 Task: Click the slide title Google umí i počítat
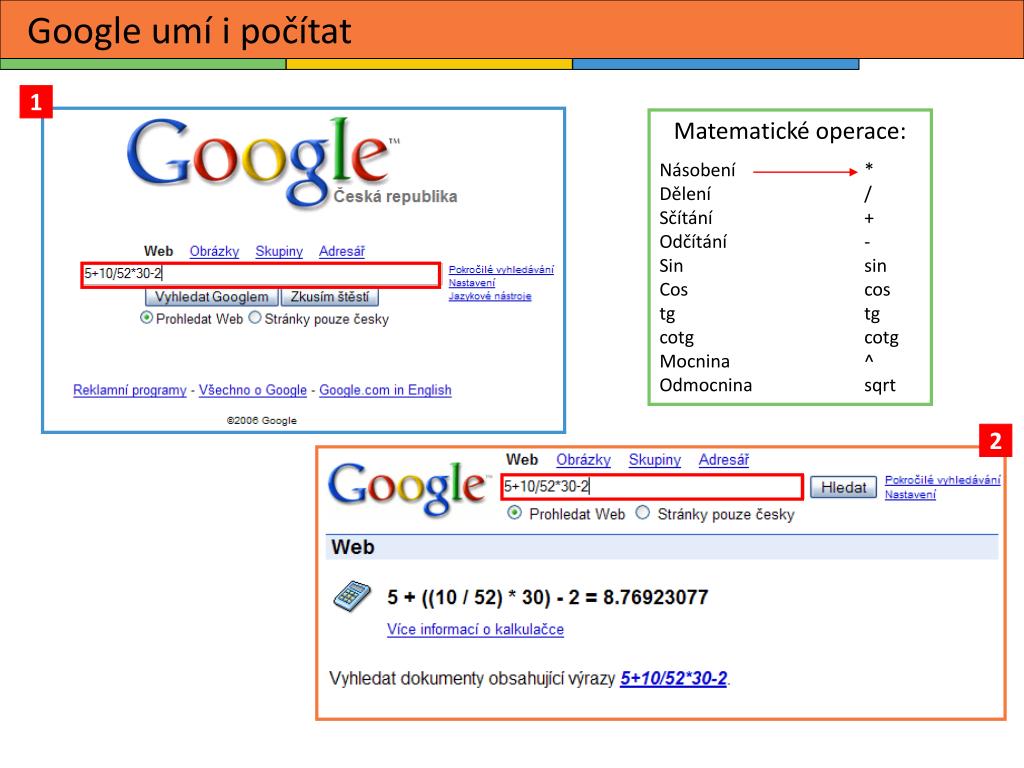point(189,31)
